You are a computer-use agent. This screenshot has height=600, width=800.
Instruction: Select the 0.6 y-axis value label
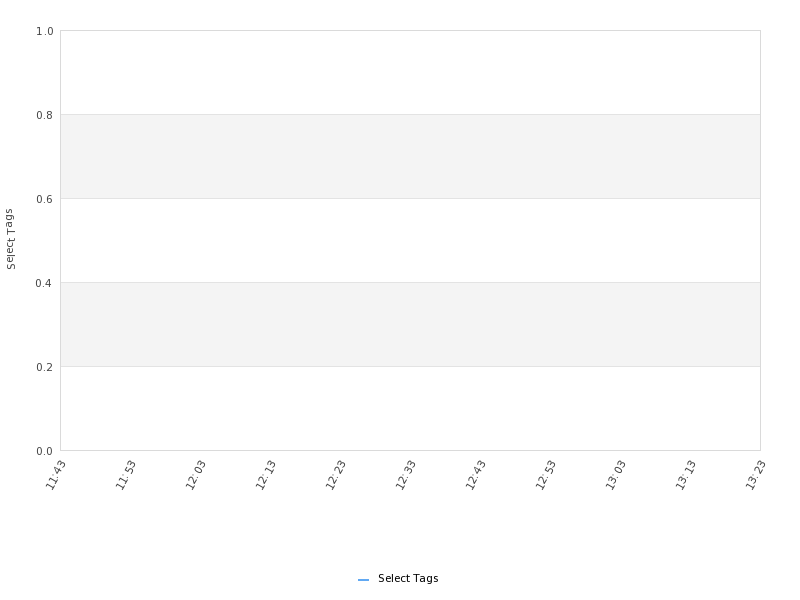45,199
